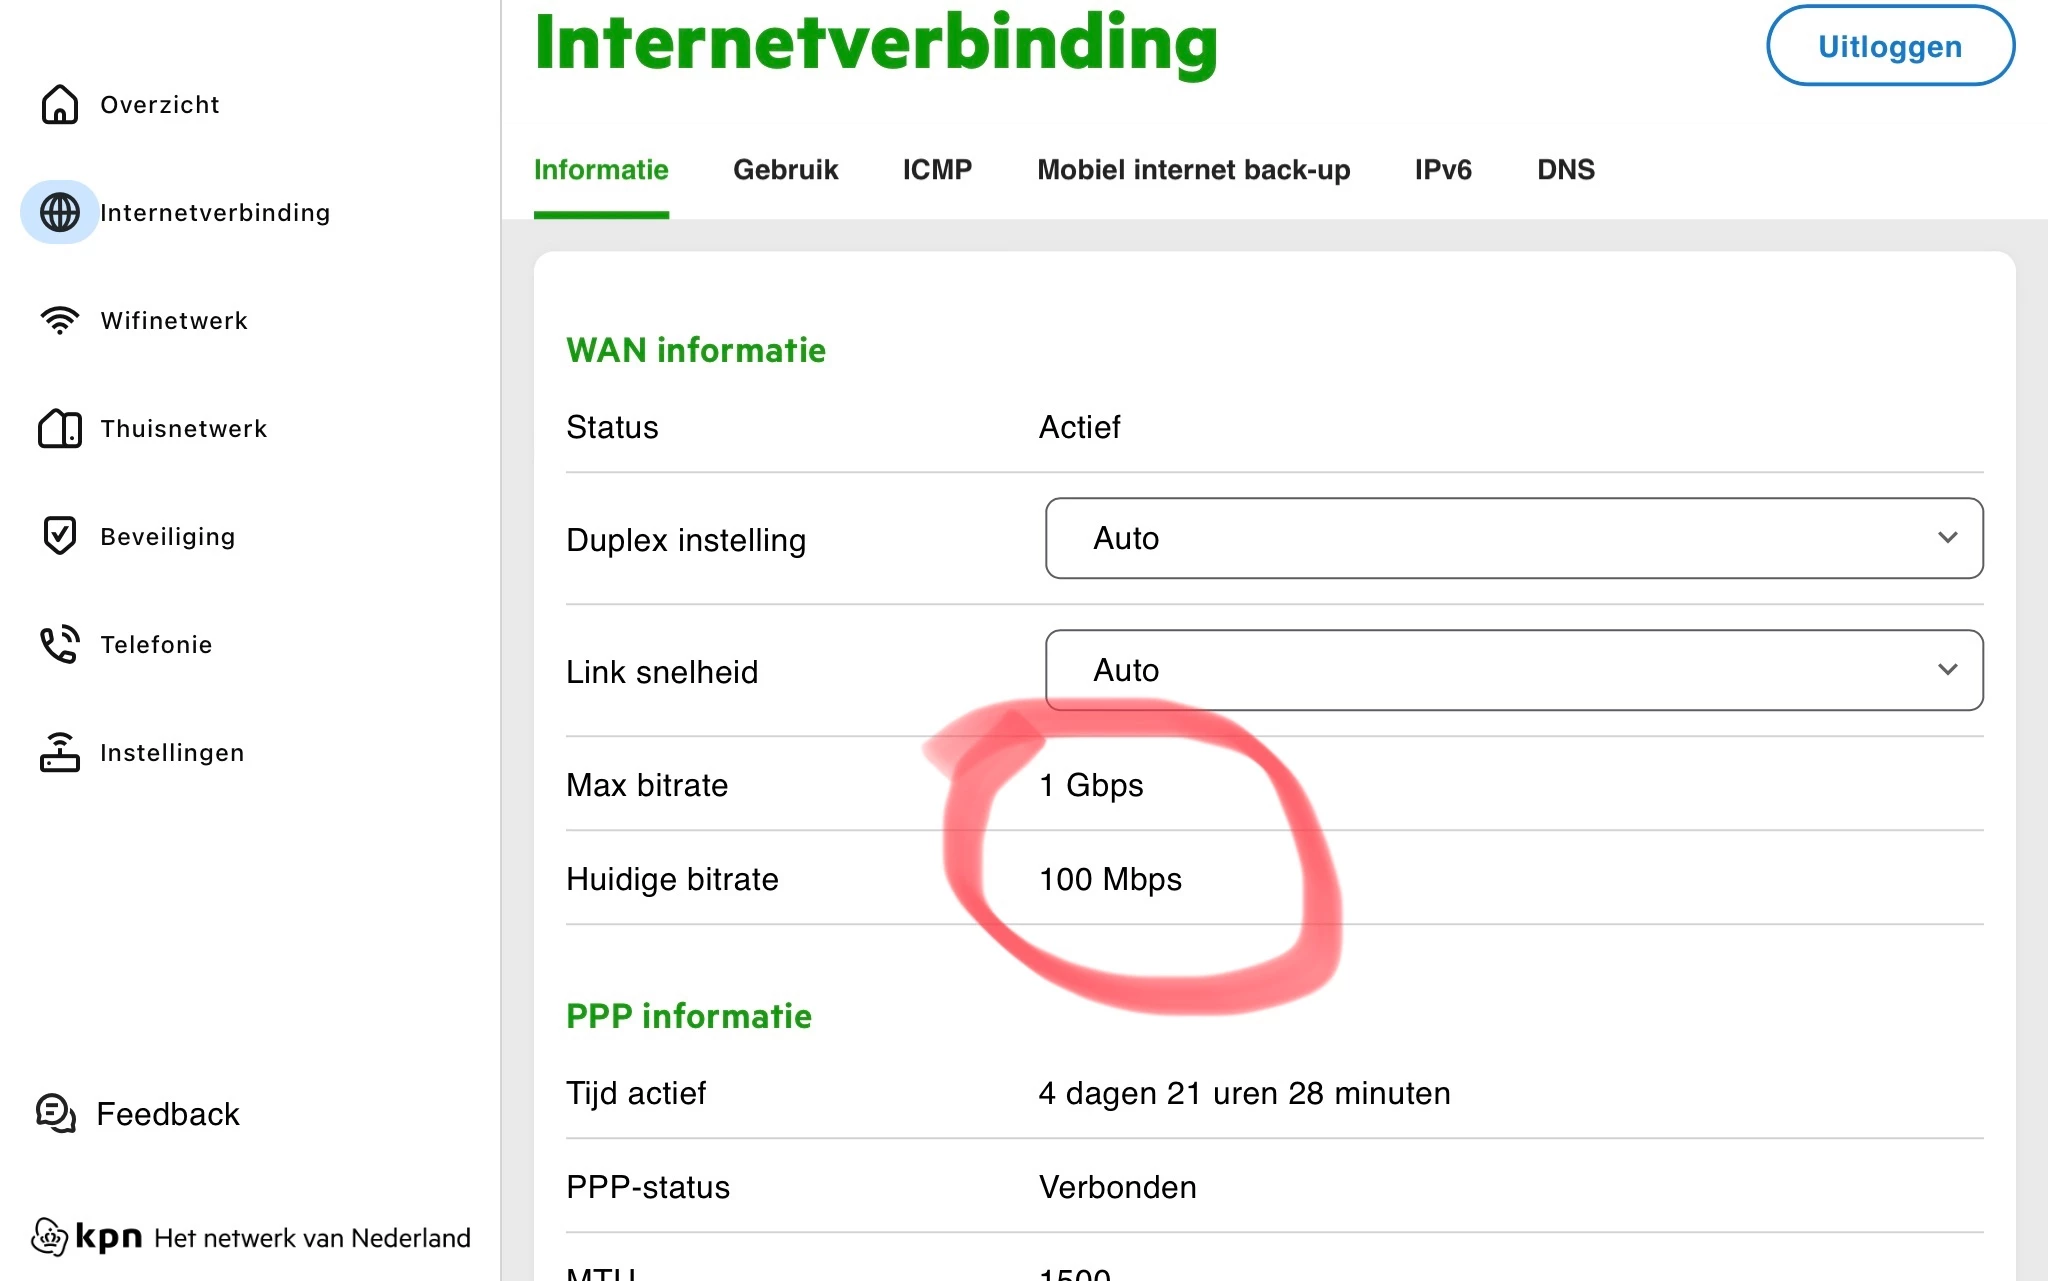
Task: Open the DNS tab
Action: [1565, 170]
